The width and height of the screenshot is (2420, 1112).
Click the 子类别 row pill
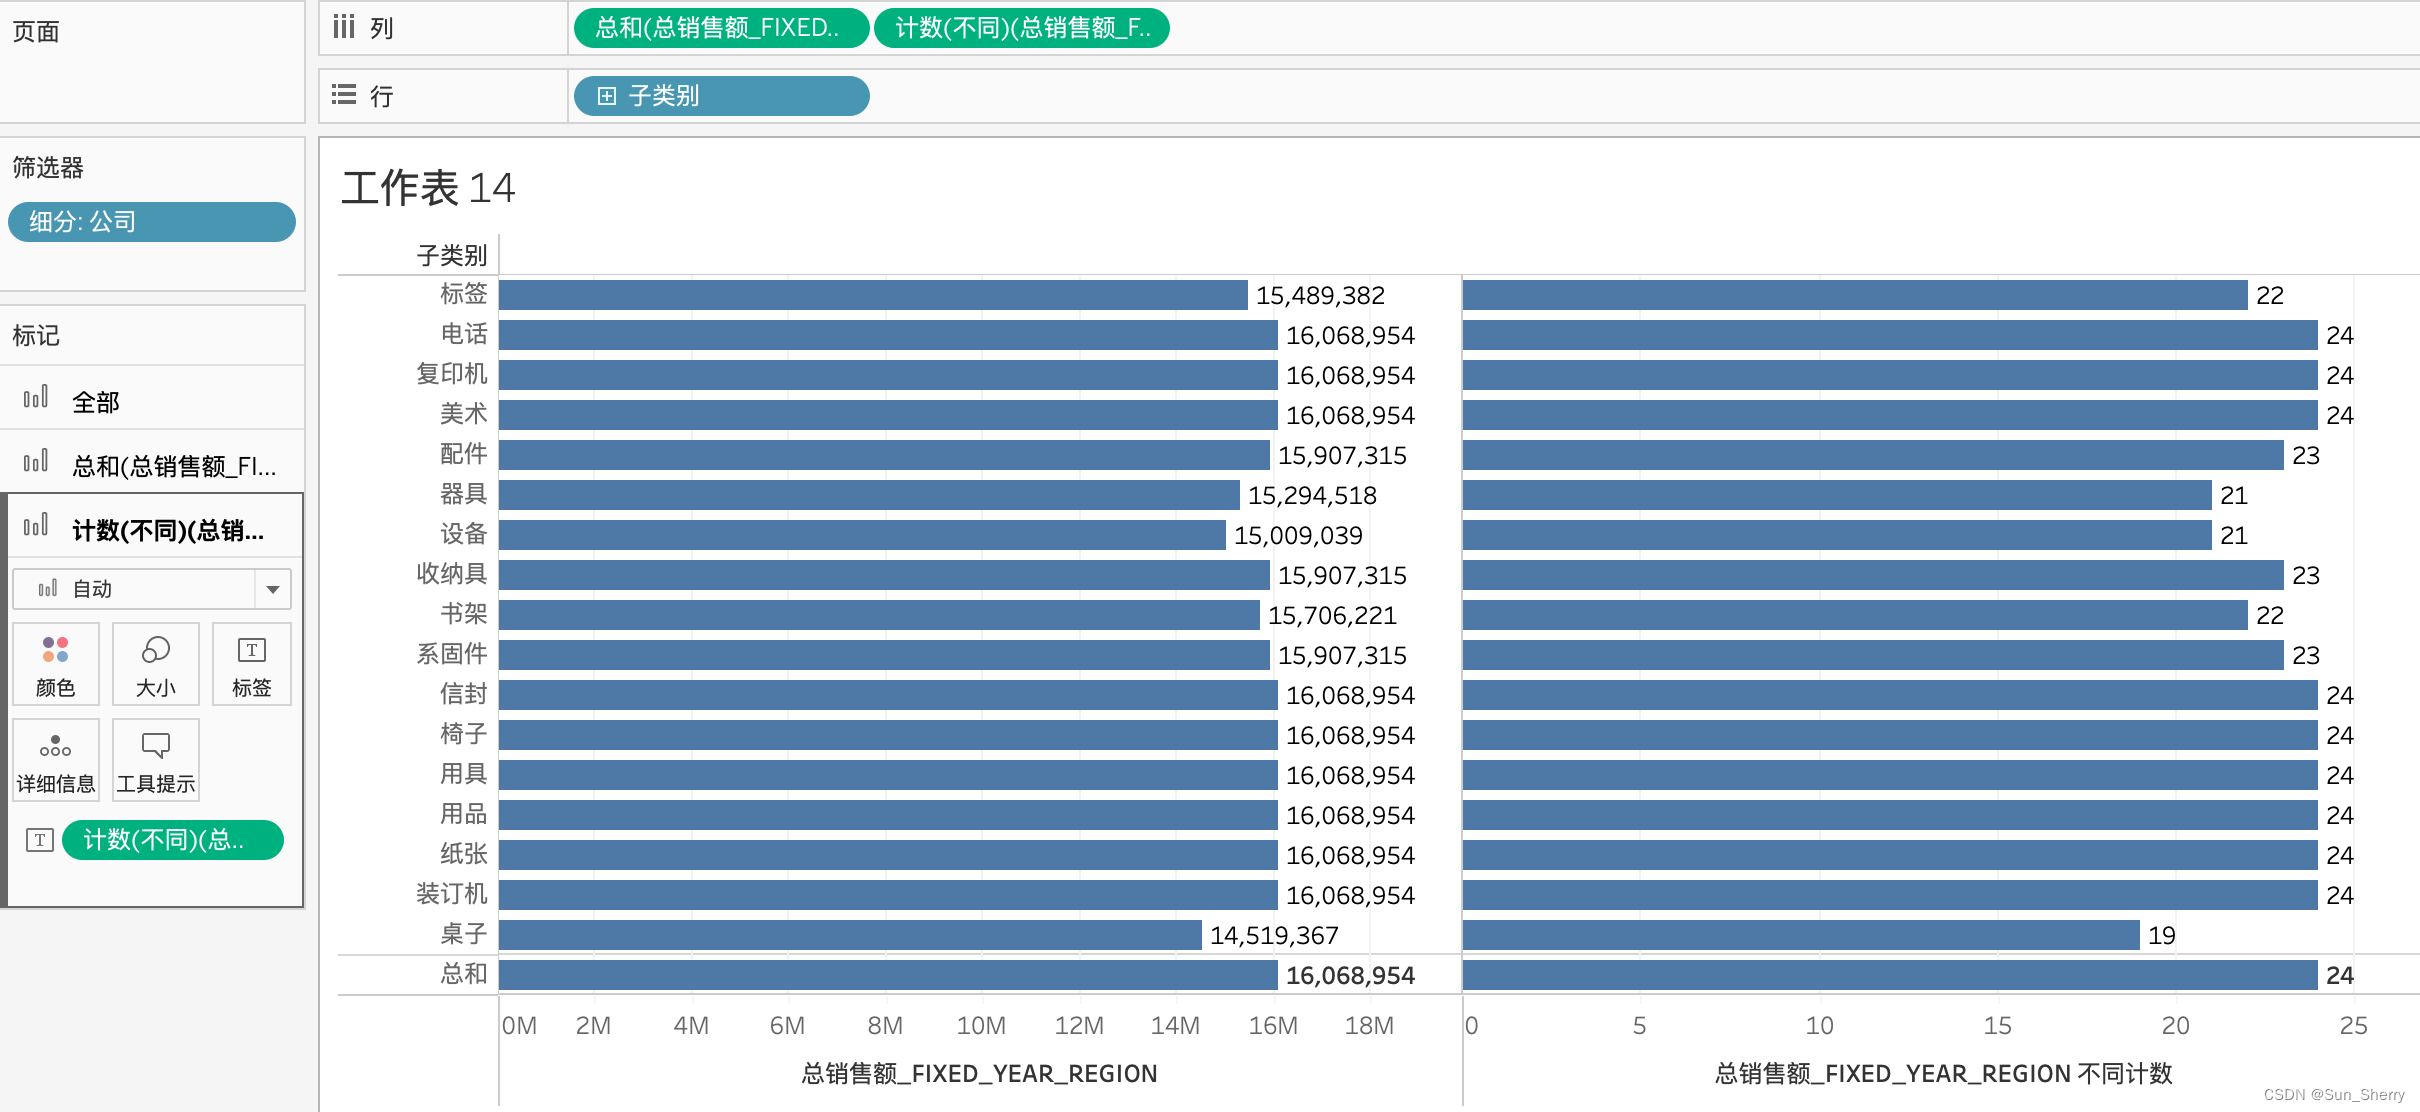click(x=721, y=96)
